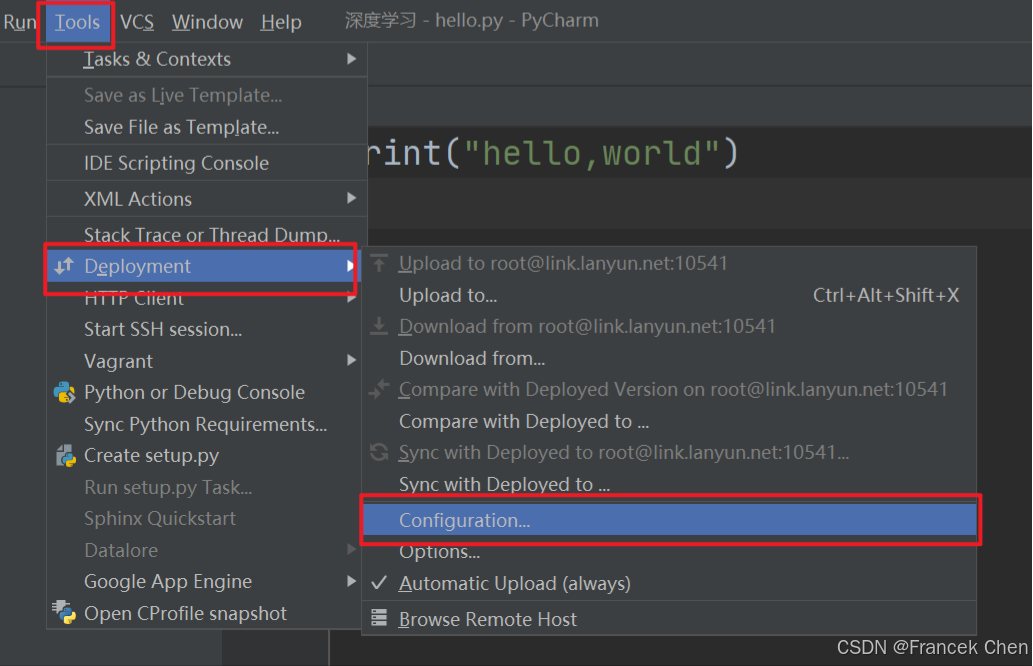This screenshot has height=666, width=1033.
Task: Click the Browse Remote Host server icon
Action: point(379,618)
